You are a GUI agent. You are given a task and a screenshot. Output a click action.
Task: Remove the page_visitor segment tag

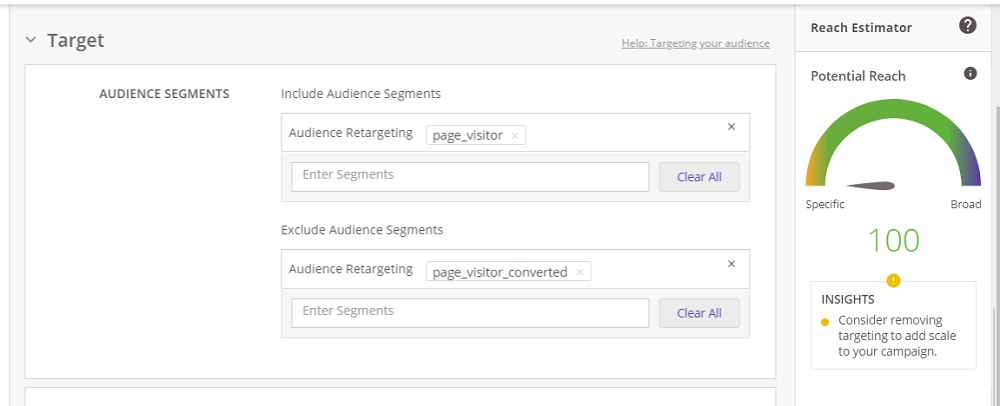coord(515,136)
